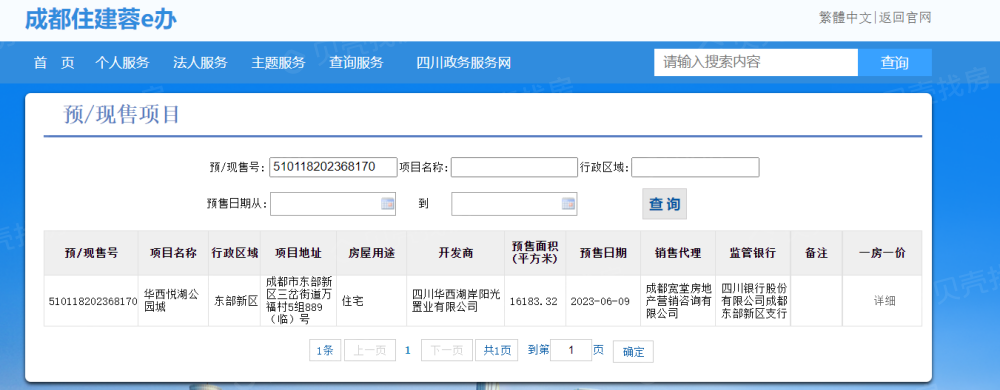The height and width of the screenshot is (390, 1000).
Task: Click the 监管银行 column header
Action: click(x=753, y=253)
